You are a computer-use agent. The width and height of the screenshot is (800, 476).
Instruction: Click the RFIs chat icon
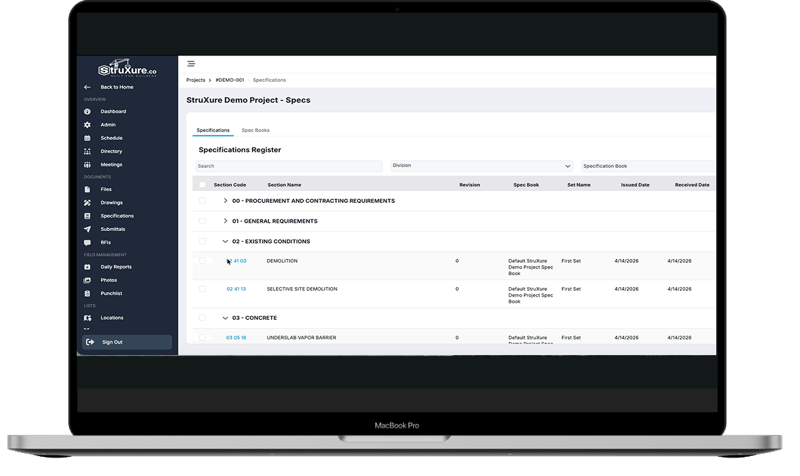pos(88,242)
